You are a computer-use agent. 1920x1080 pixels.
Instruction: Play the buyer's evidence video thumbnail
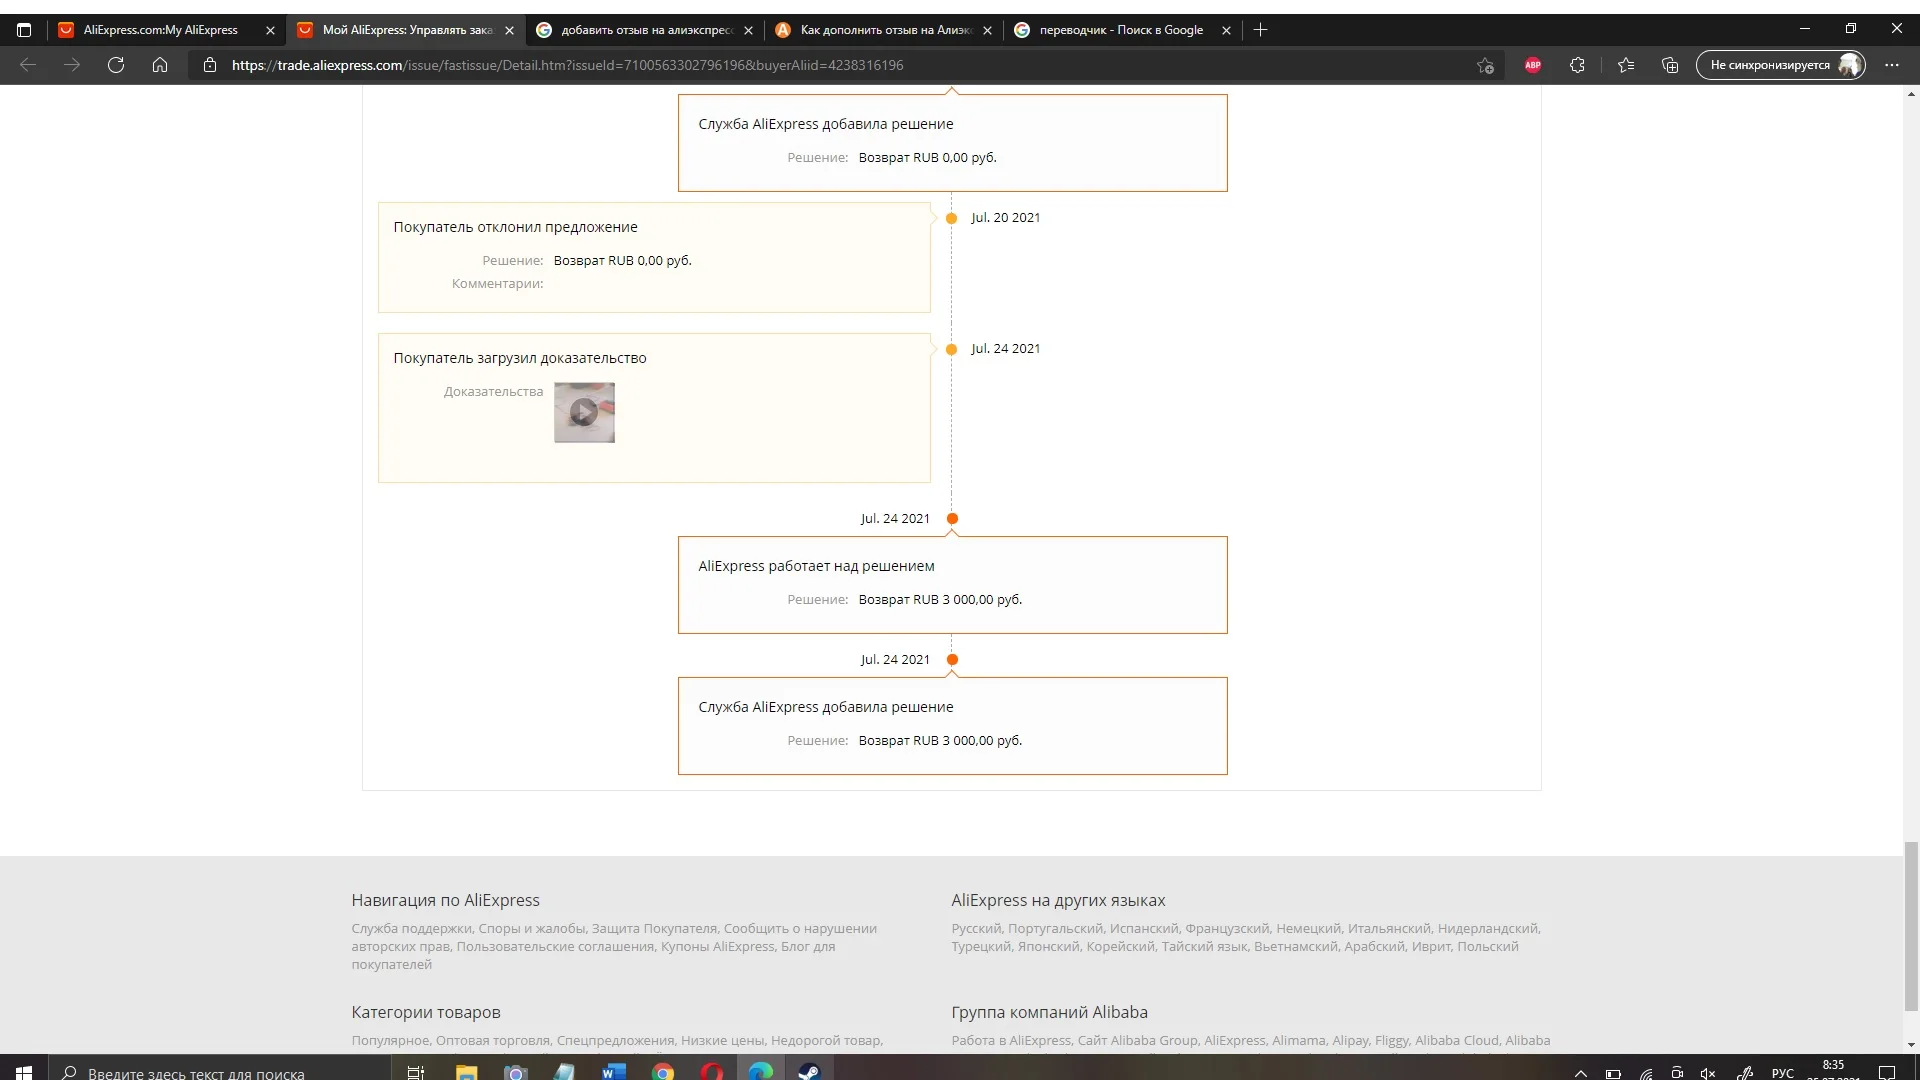[x=584, y=412]
